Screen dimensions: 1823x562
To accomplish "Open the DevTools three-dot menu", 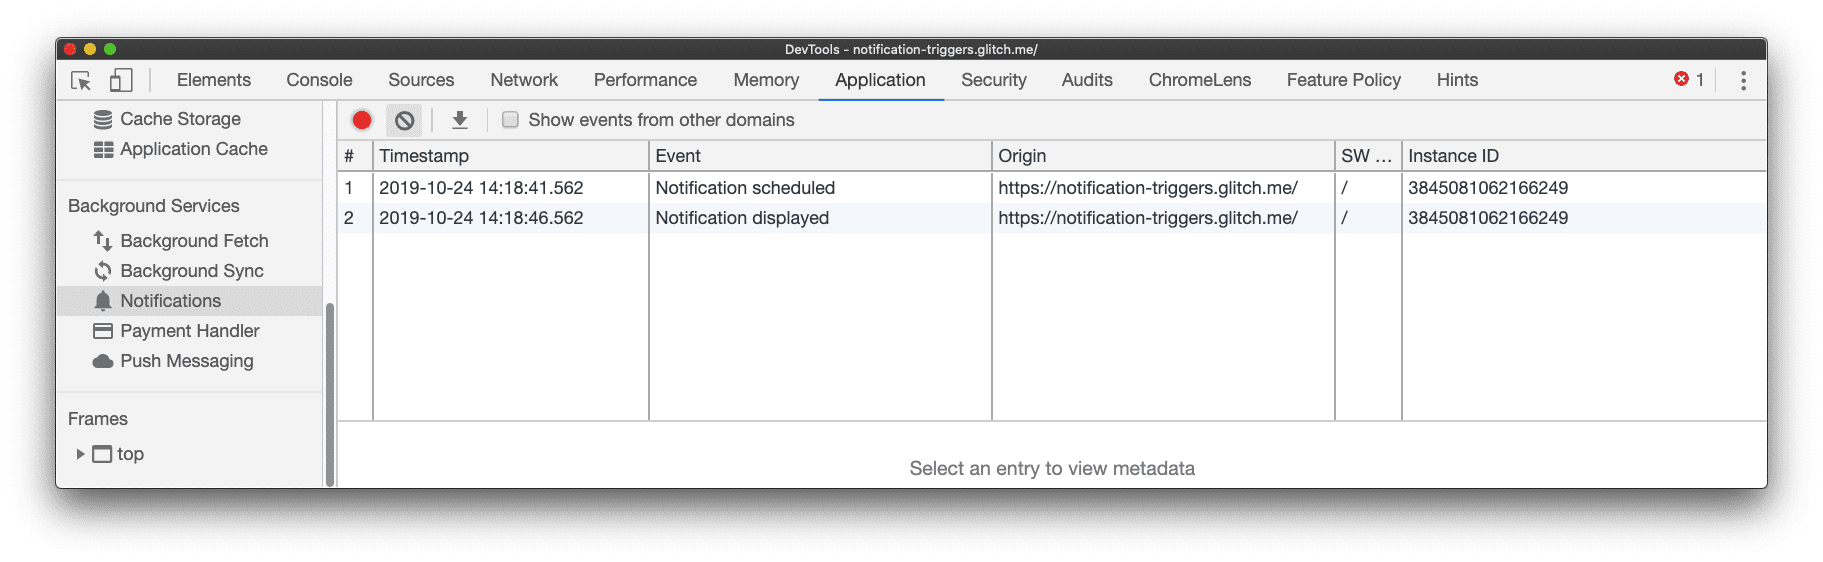I will pyautogui.click(x=1743, y=81).
